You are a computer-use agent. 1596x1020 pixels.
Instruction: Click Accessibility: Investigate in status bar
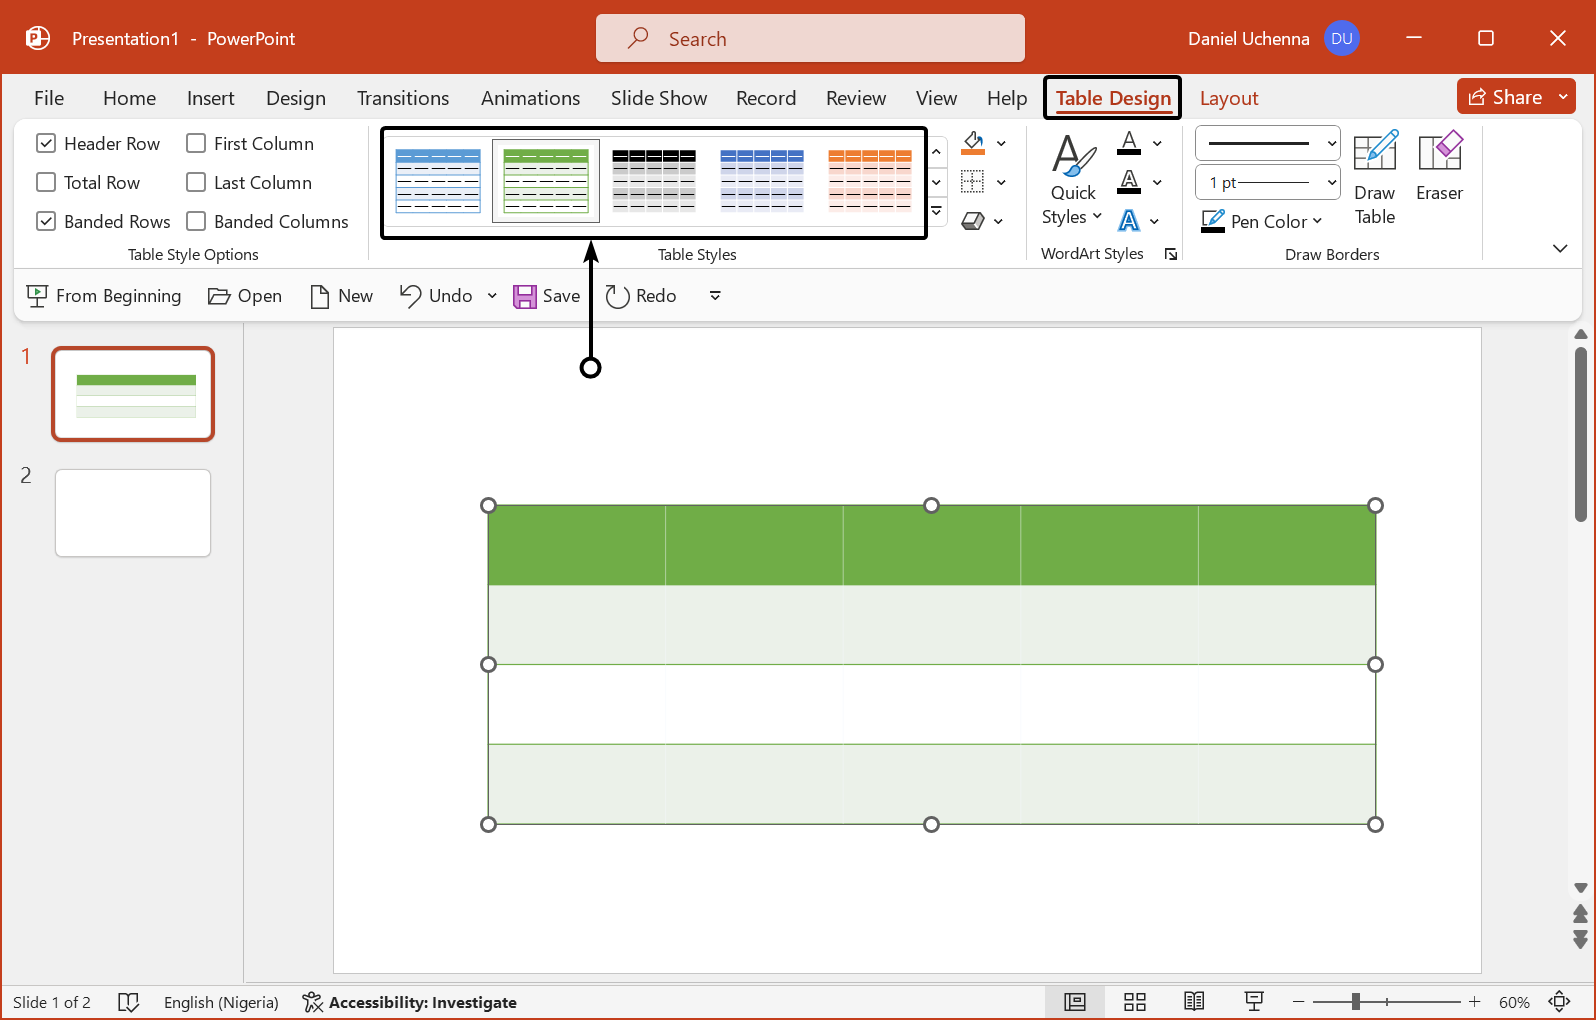tap(410, 1002)
